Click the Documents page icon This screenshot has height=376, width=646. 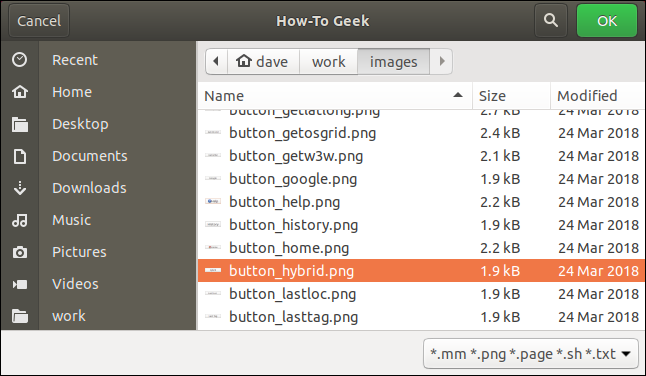19,156
